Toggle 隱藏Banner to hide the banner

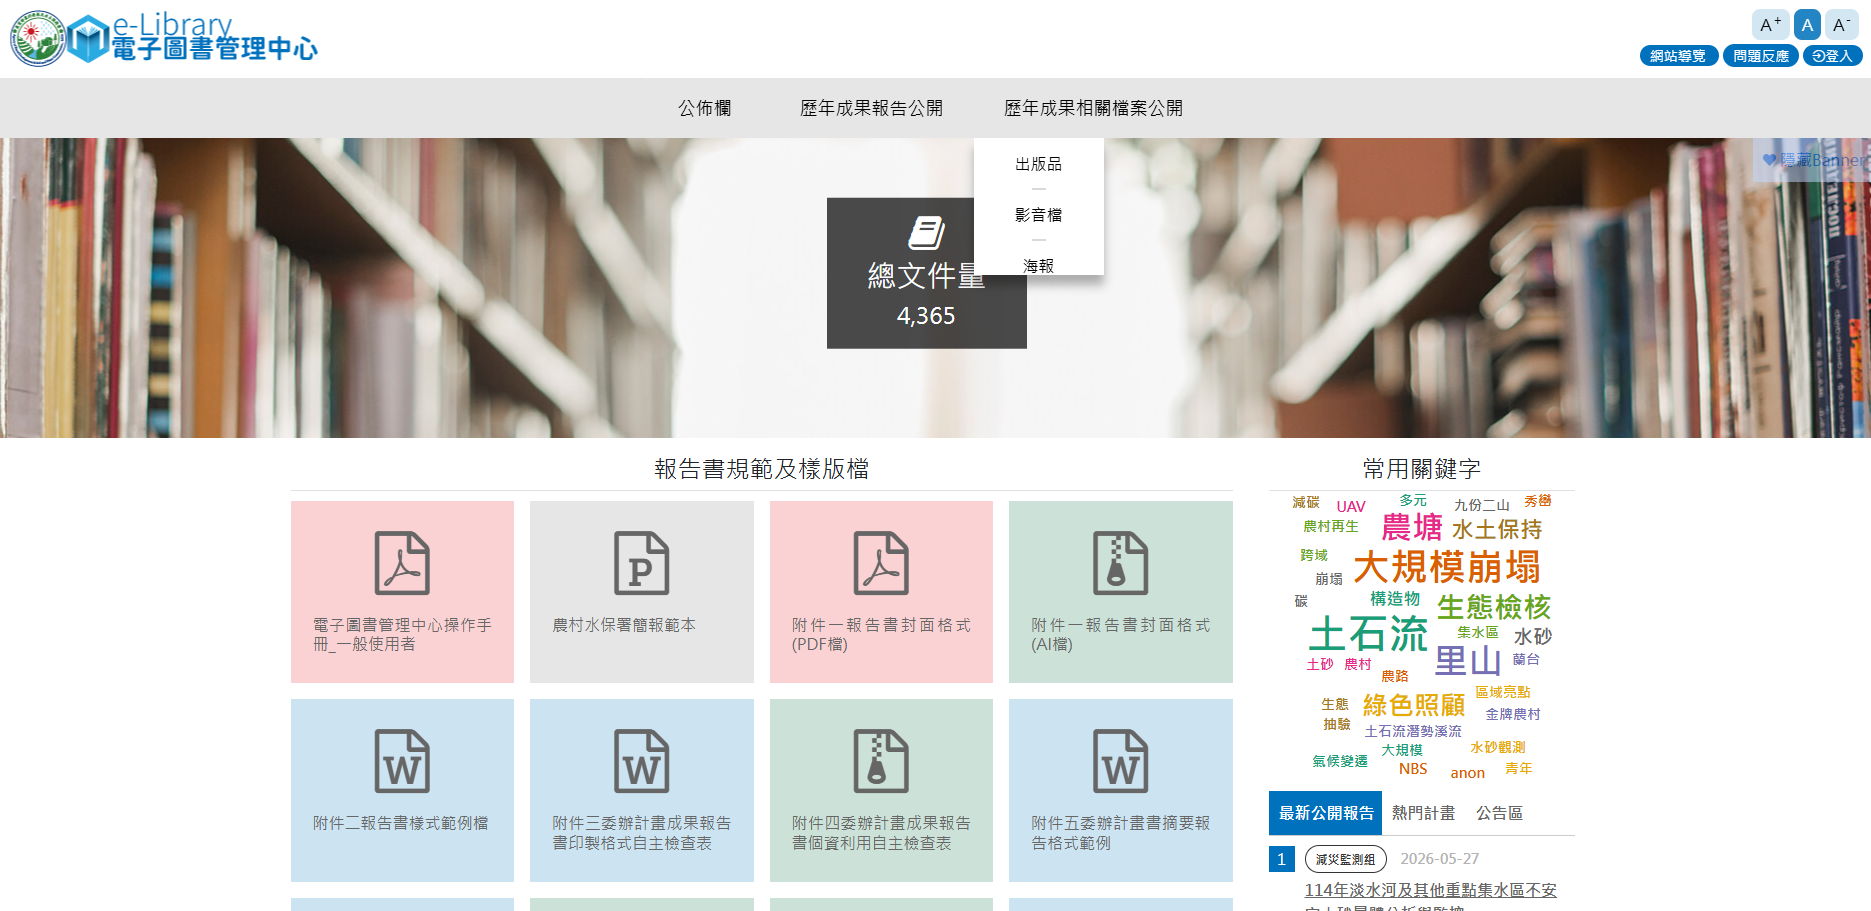point(1814,160)
